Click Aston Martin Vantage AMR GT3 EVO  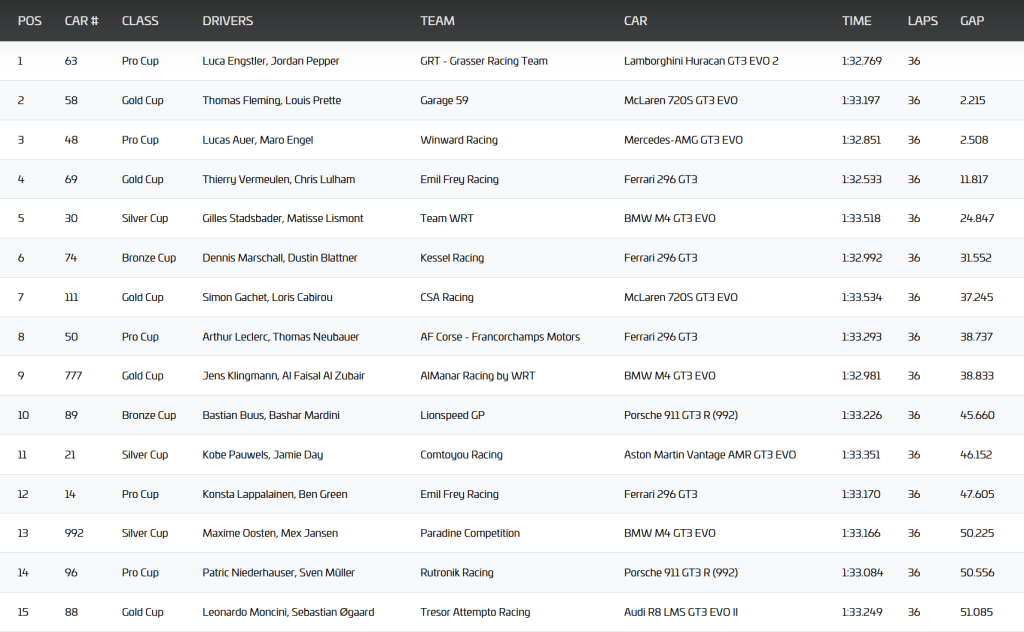(x=710, y=454)
